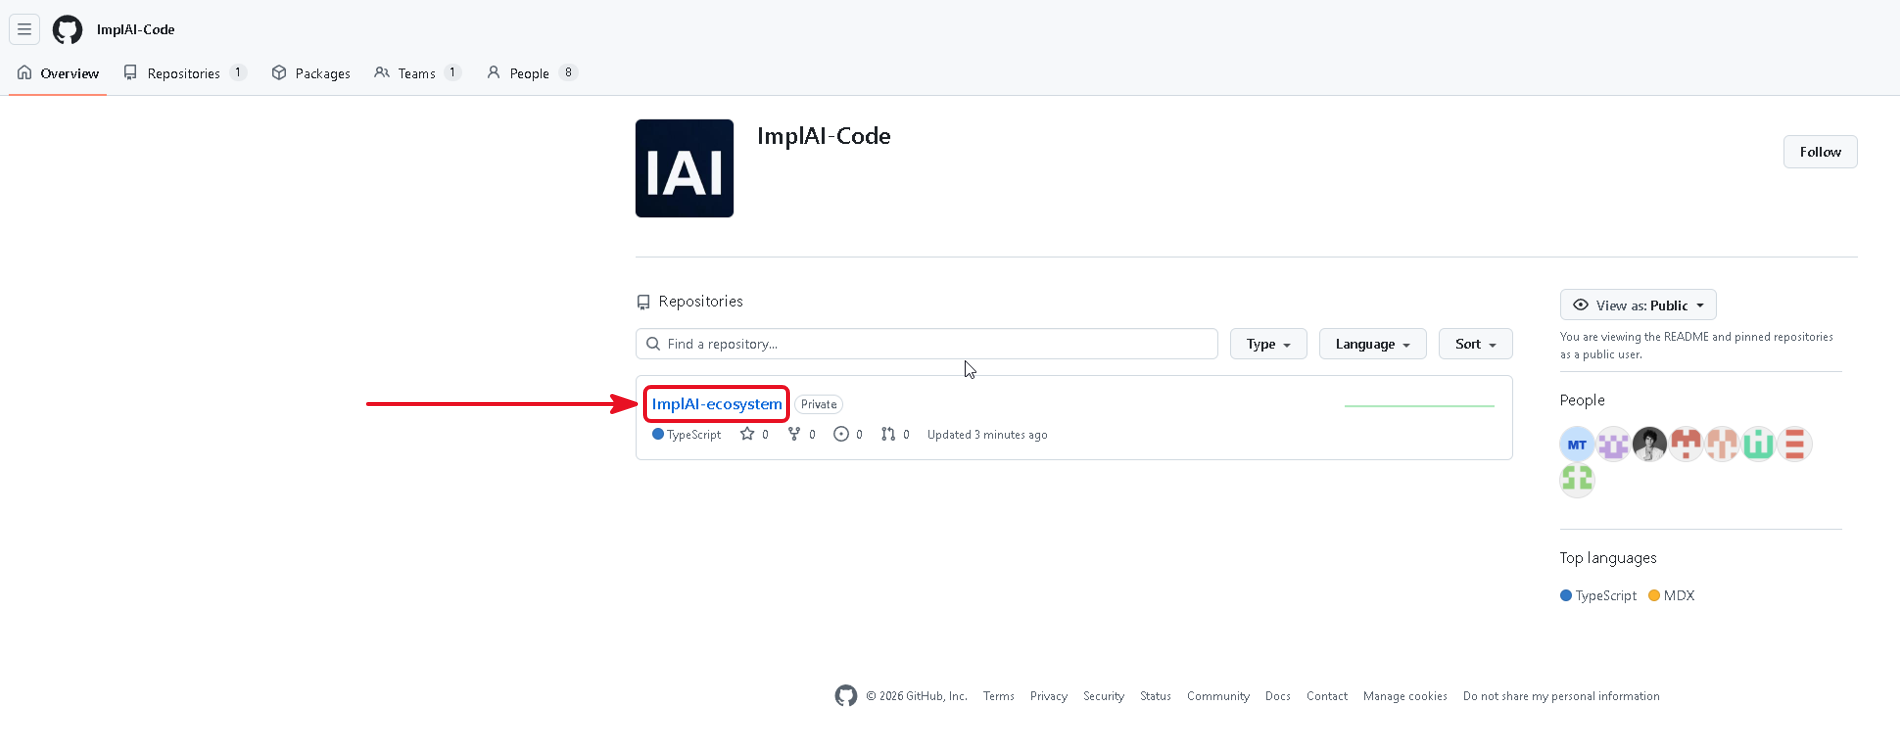Screen dimensions: 1900x752
Task: Open the Security footer link
Action: point(1103,696)
